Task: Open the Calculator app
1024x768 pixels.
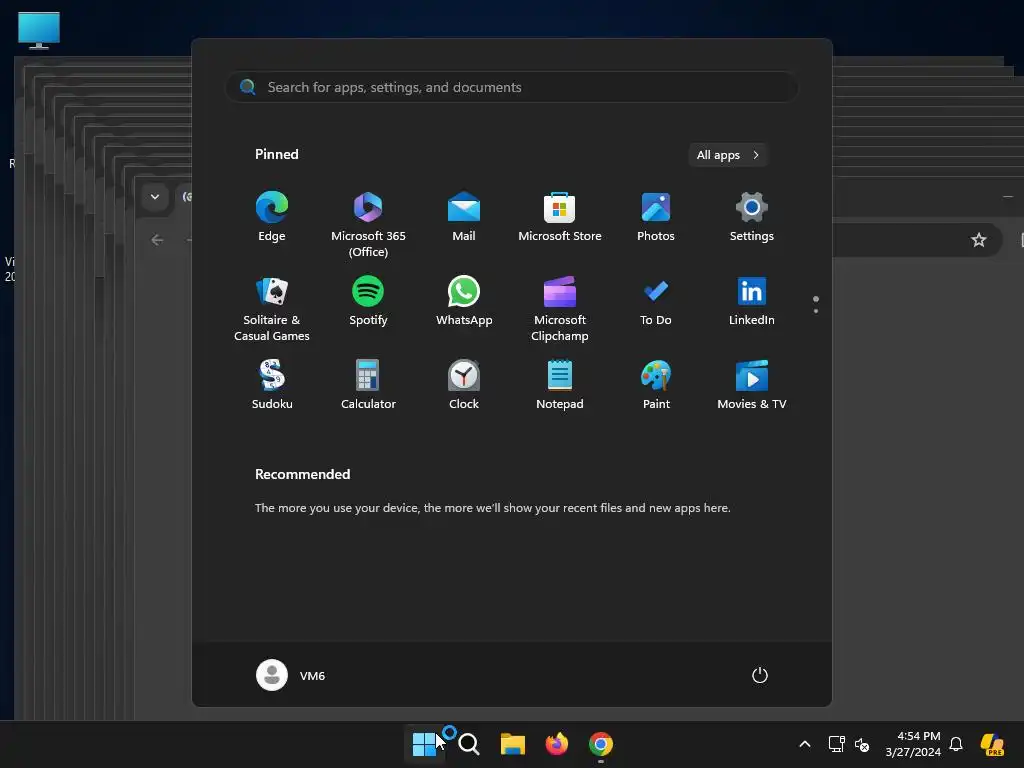Action: coord(368,385)
